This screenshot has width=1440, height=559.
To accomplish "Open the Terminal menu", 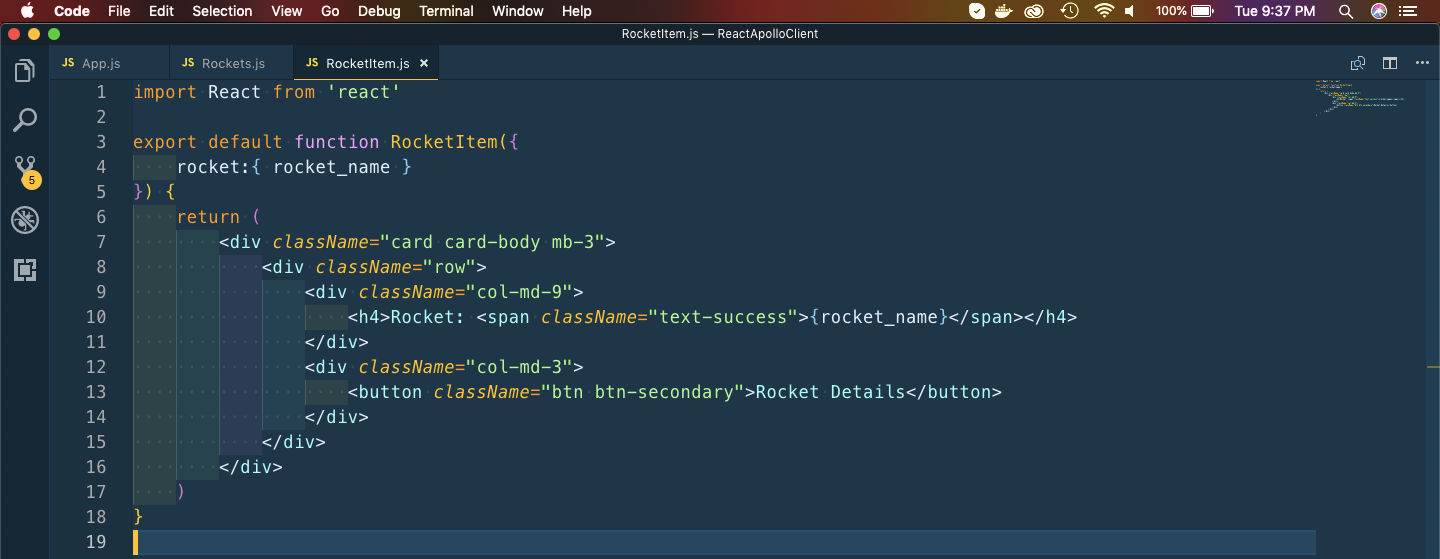I will pyautogui.click(x=446, y=11).
